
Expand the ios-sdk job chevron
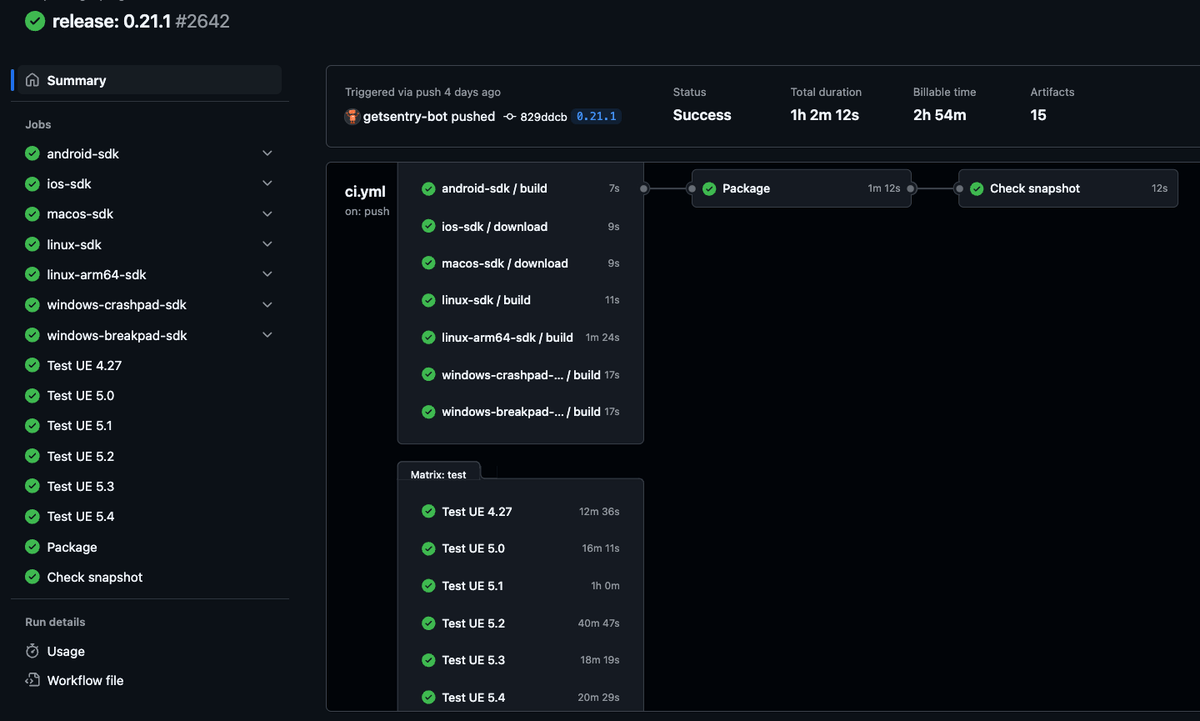267,184
